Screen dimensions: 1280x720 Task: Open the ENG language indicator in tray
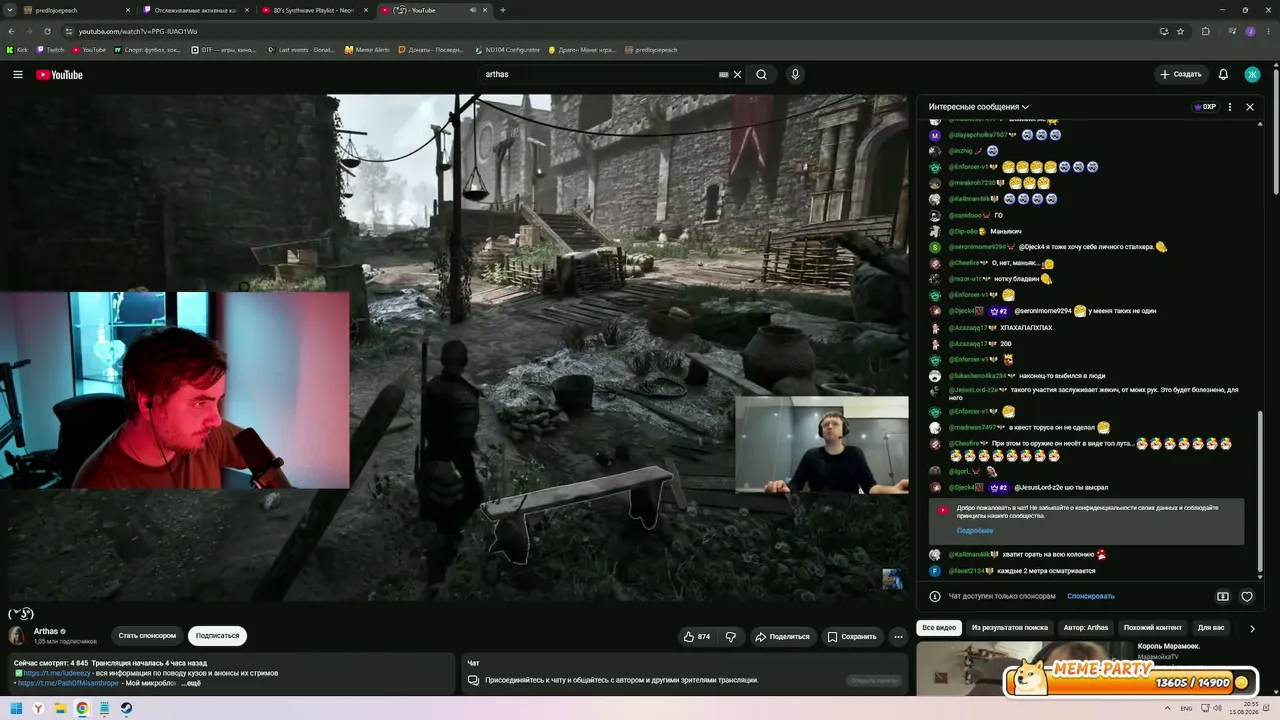click(x=1187, y=708)
